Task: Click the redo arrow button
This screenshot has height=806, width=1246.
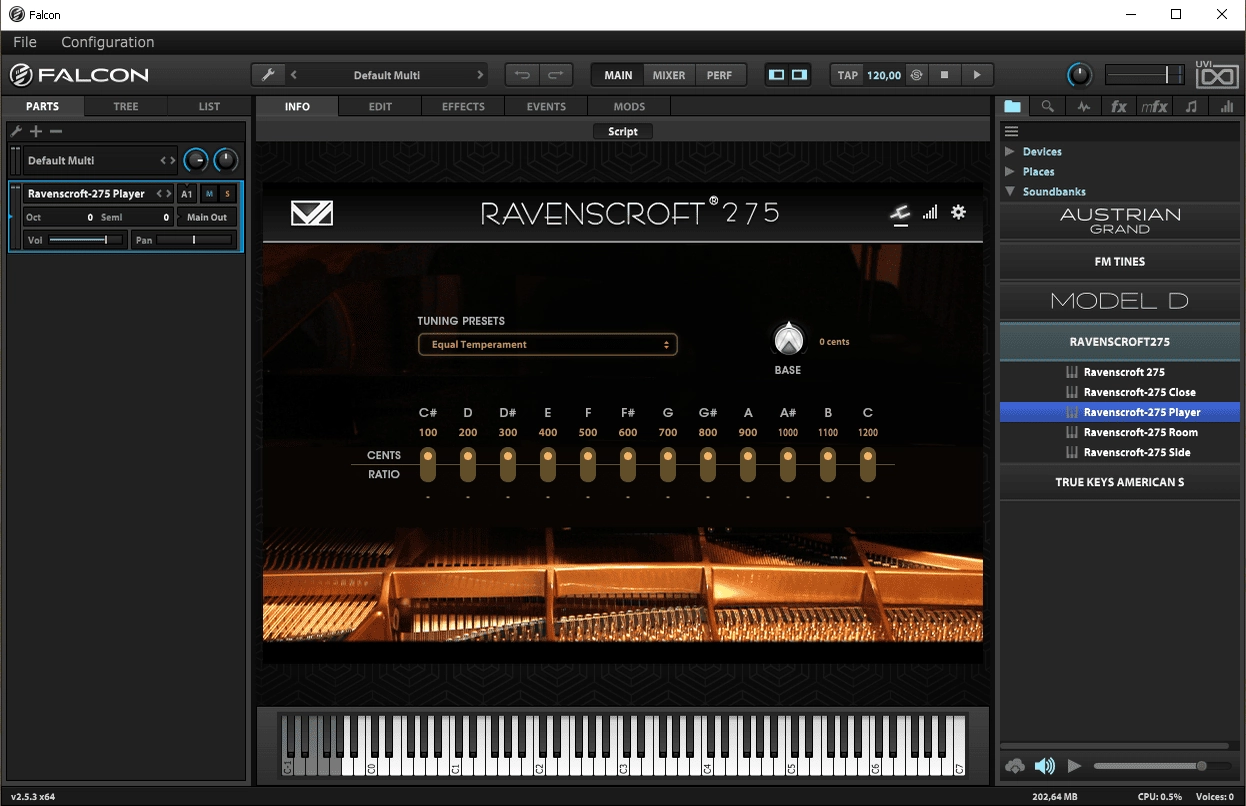Action: click(556, 75)
